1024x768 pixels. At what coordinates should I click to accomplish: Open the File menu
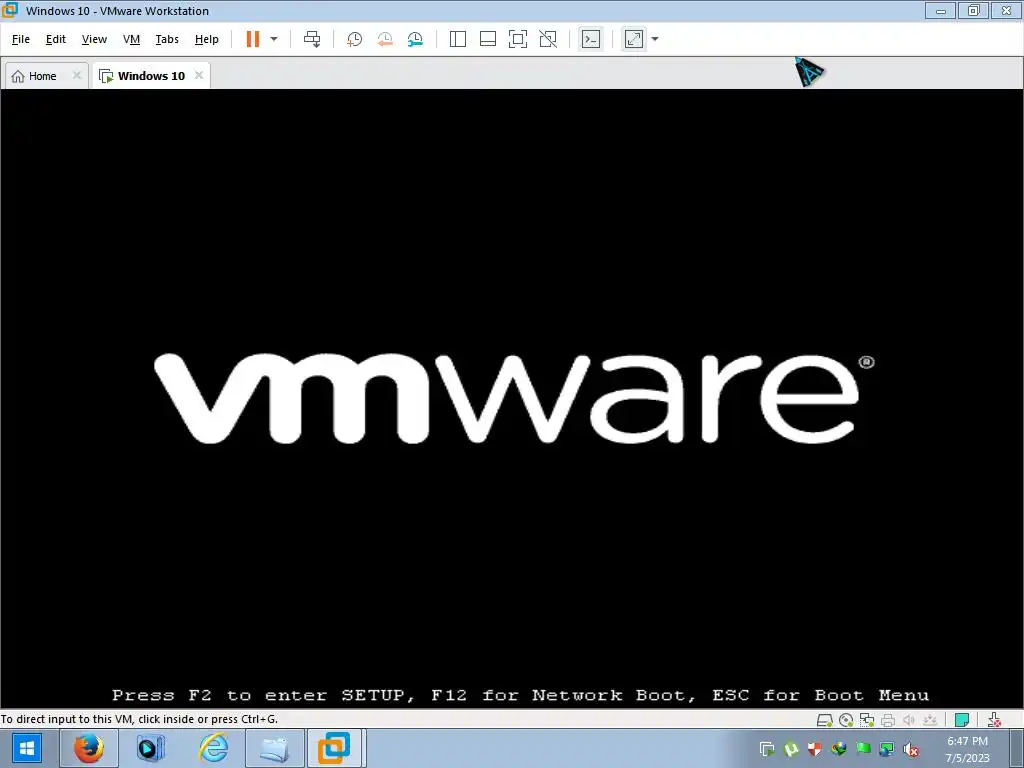[x=21, y=39]
